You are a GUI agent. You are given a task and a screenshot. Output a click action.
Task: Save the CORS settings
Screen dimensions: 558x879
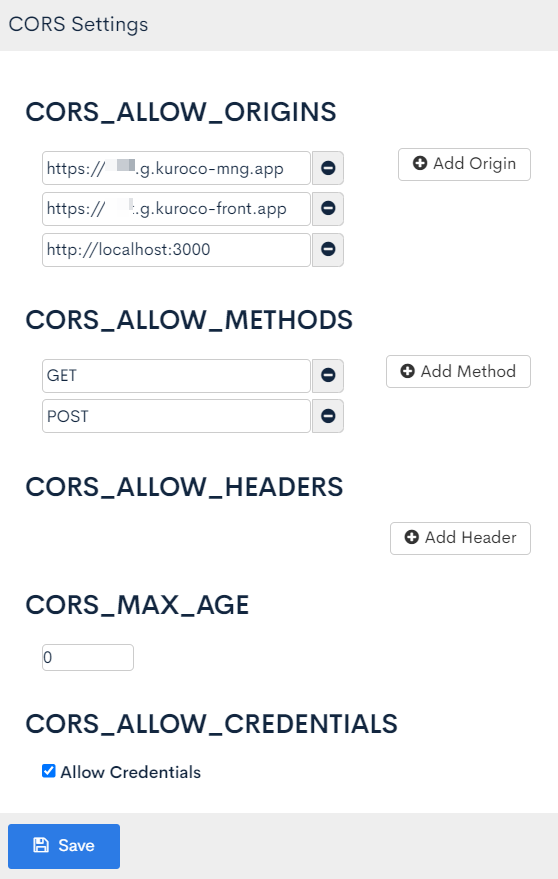click(x=64, y=846)
